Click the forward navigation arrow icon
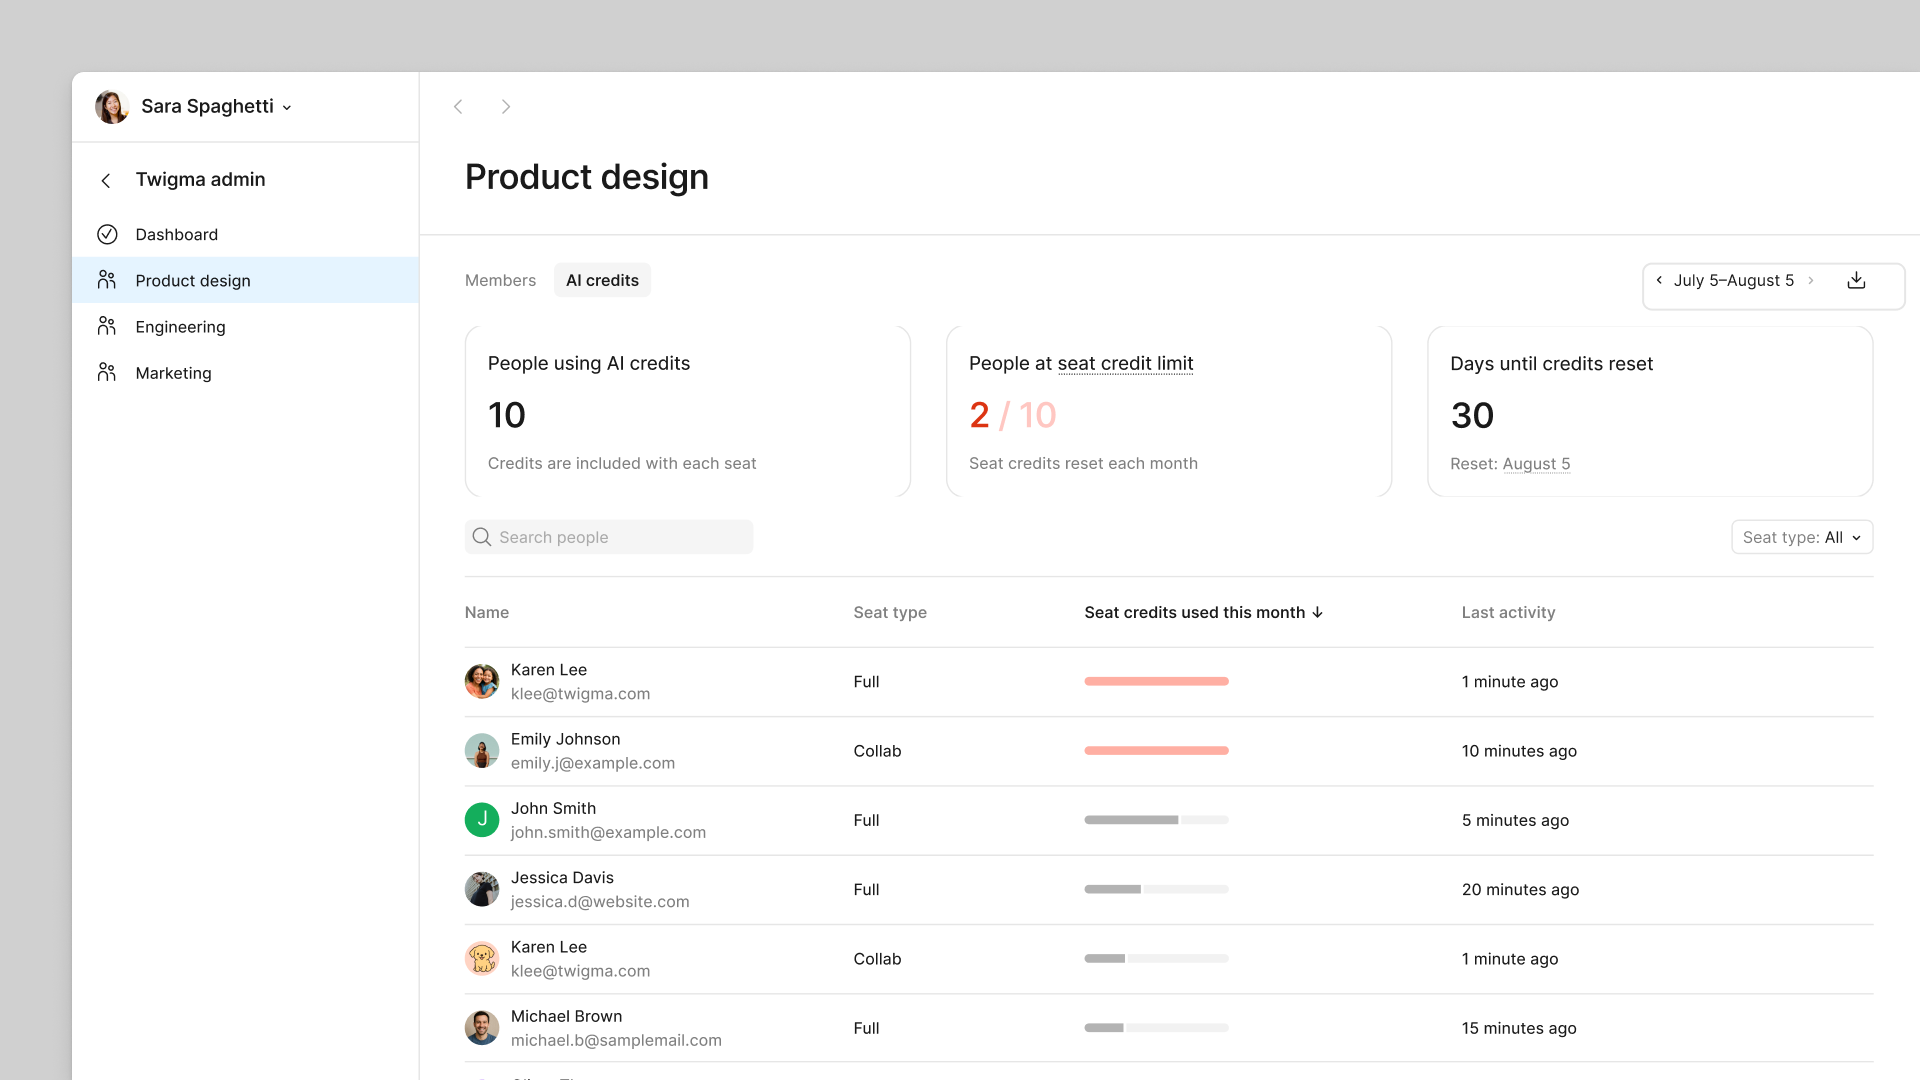 coord(506,106)
